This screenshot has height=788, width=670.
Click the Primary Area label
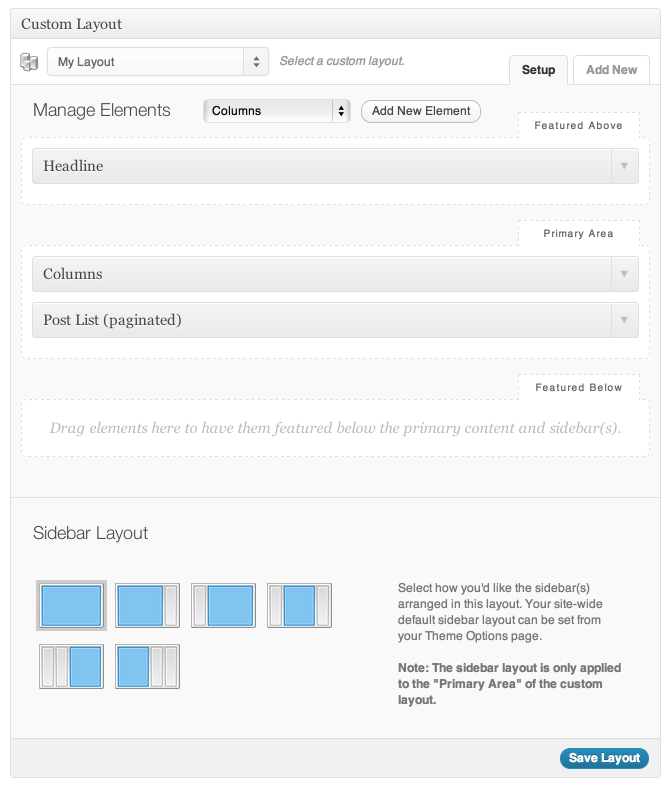(578, 234)
